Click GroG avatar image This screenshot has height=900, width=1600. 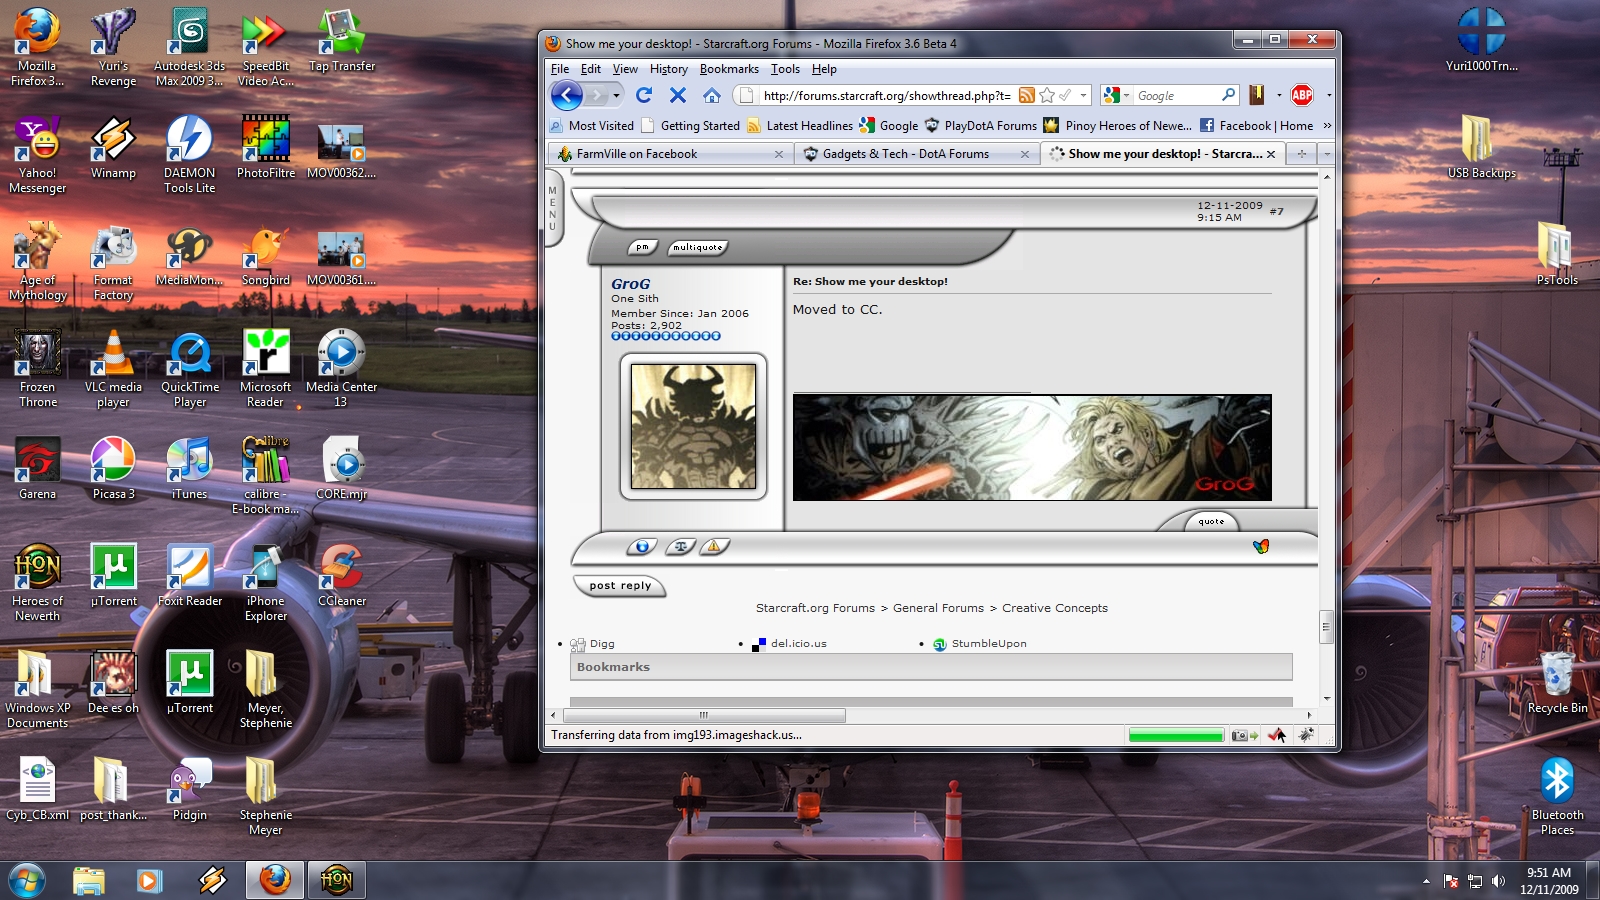(693, 426)
